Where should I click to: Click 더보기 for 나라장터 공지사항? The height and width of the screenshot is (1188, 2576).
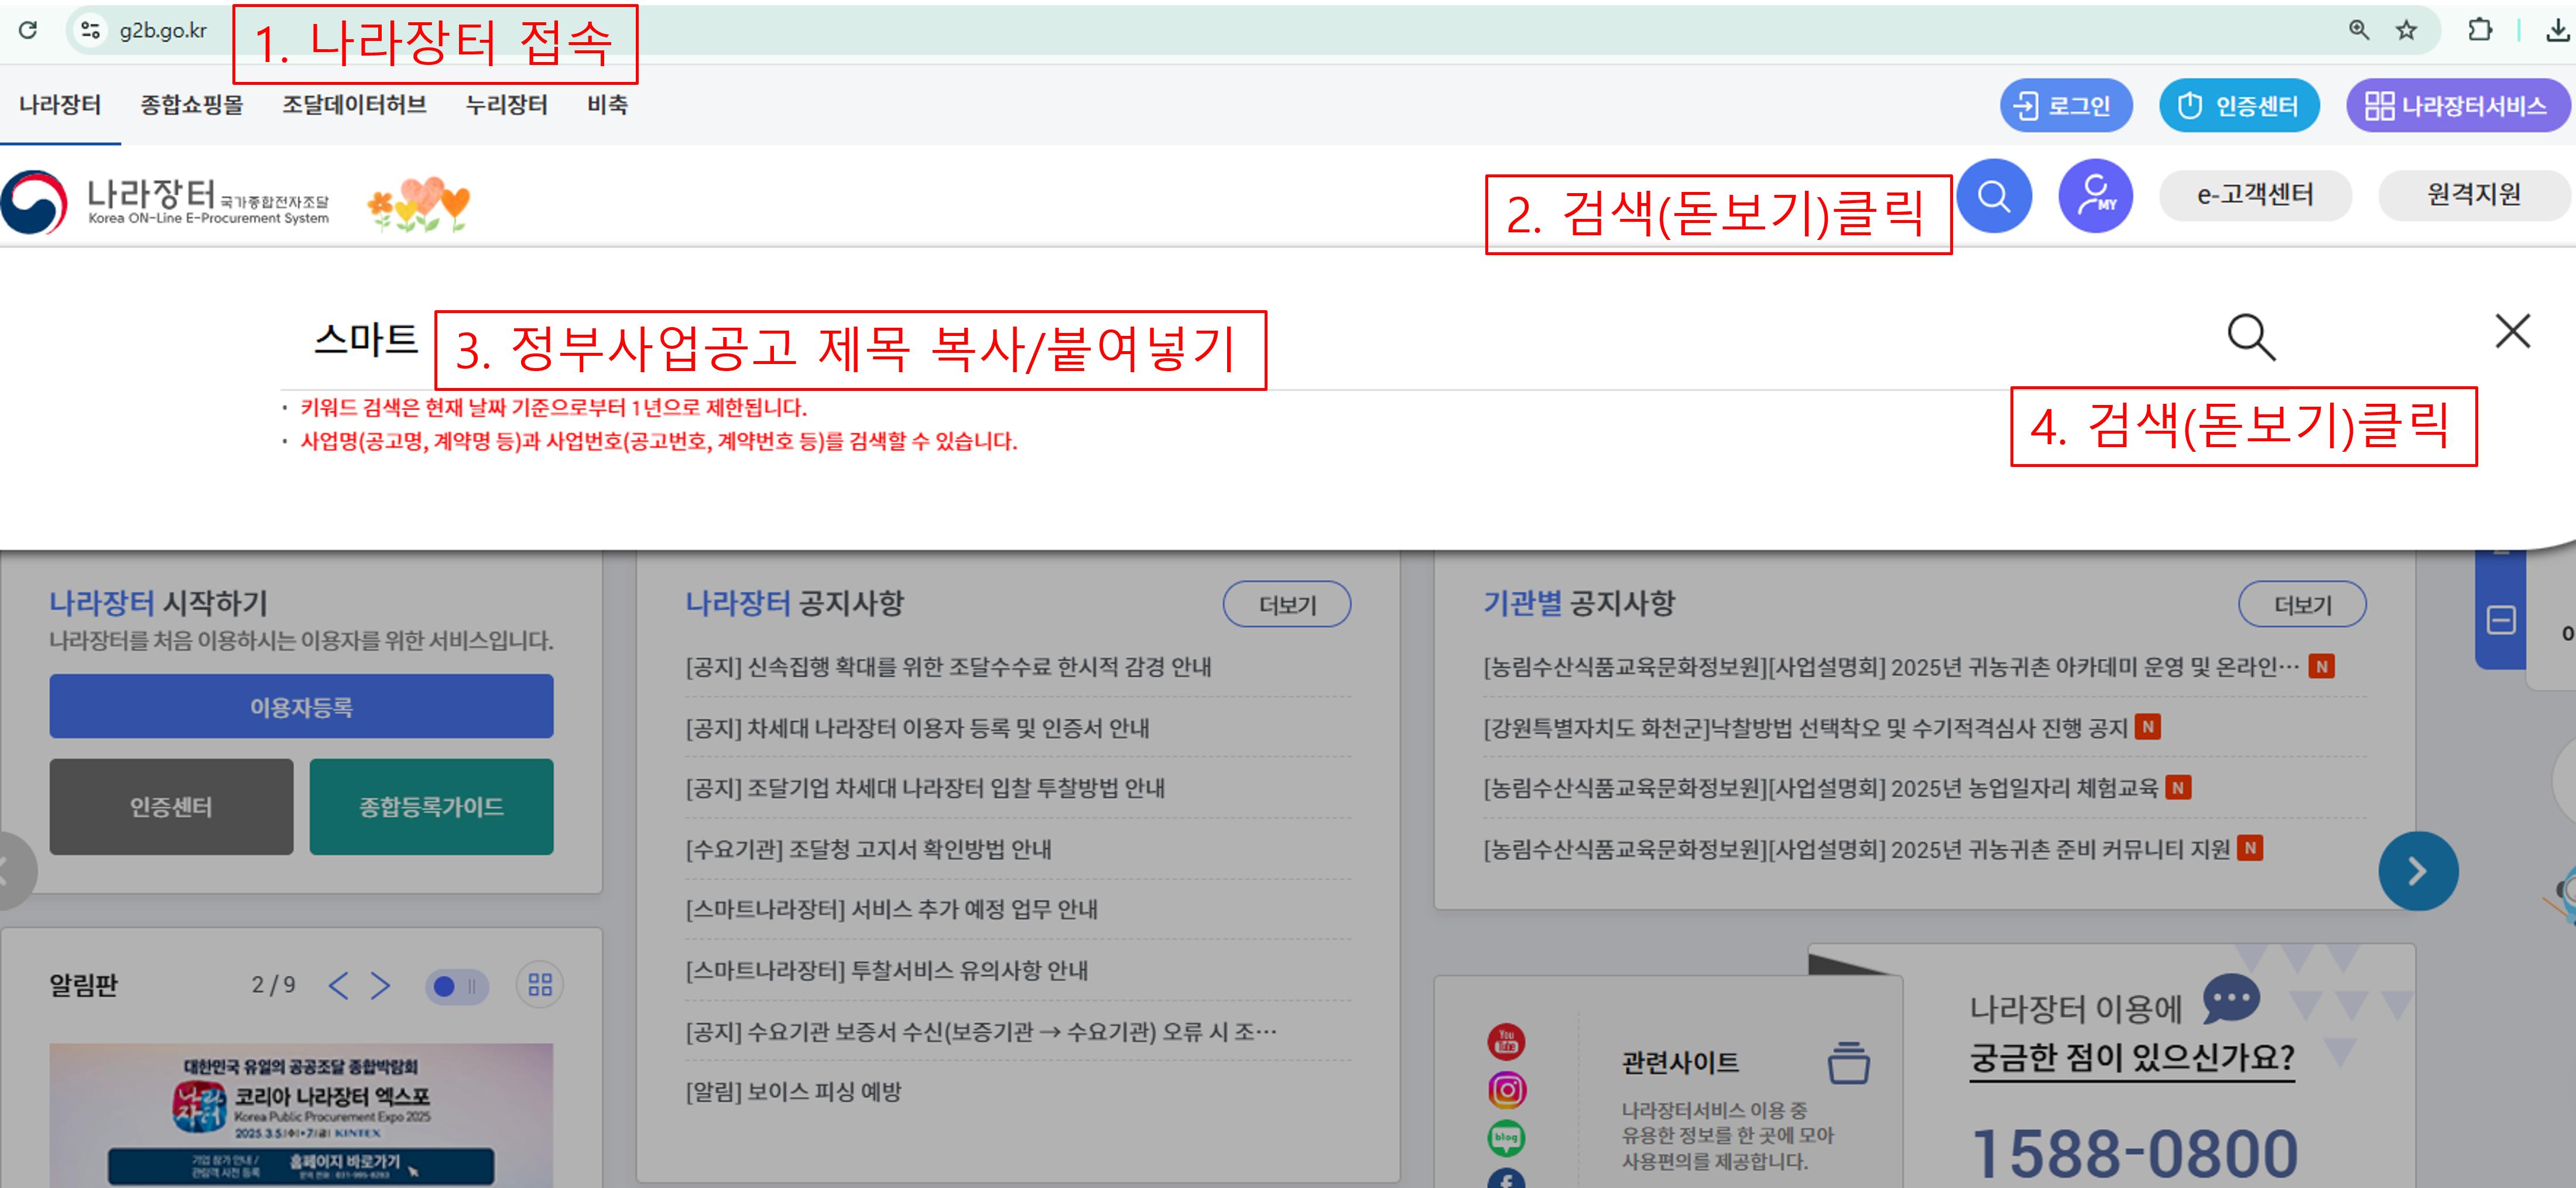[x=1286, y=605]
